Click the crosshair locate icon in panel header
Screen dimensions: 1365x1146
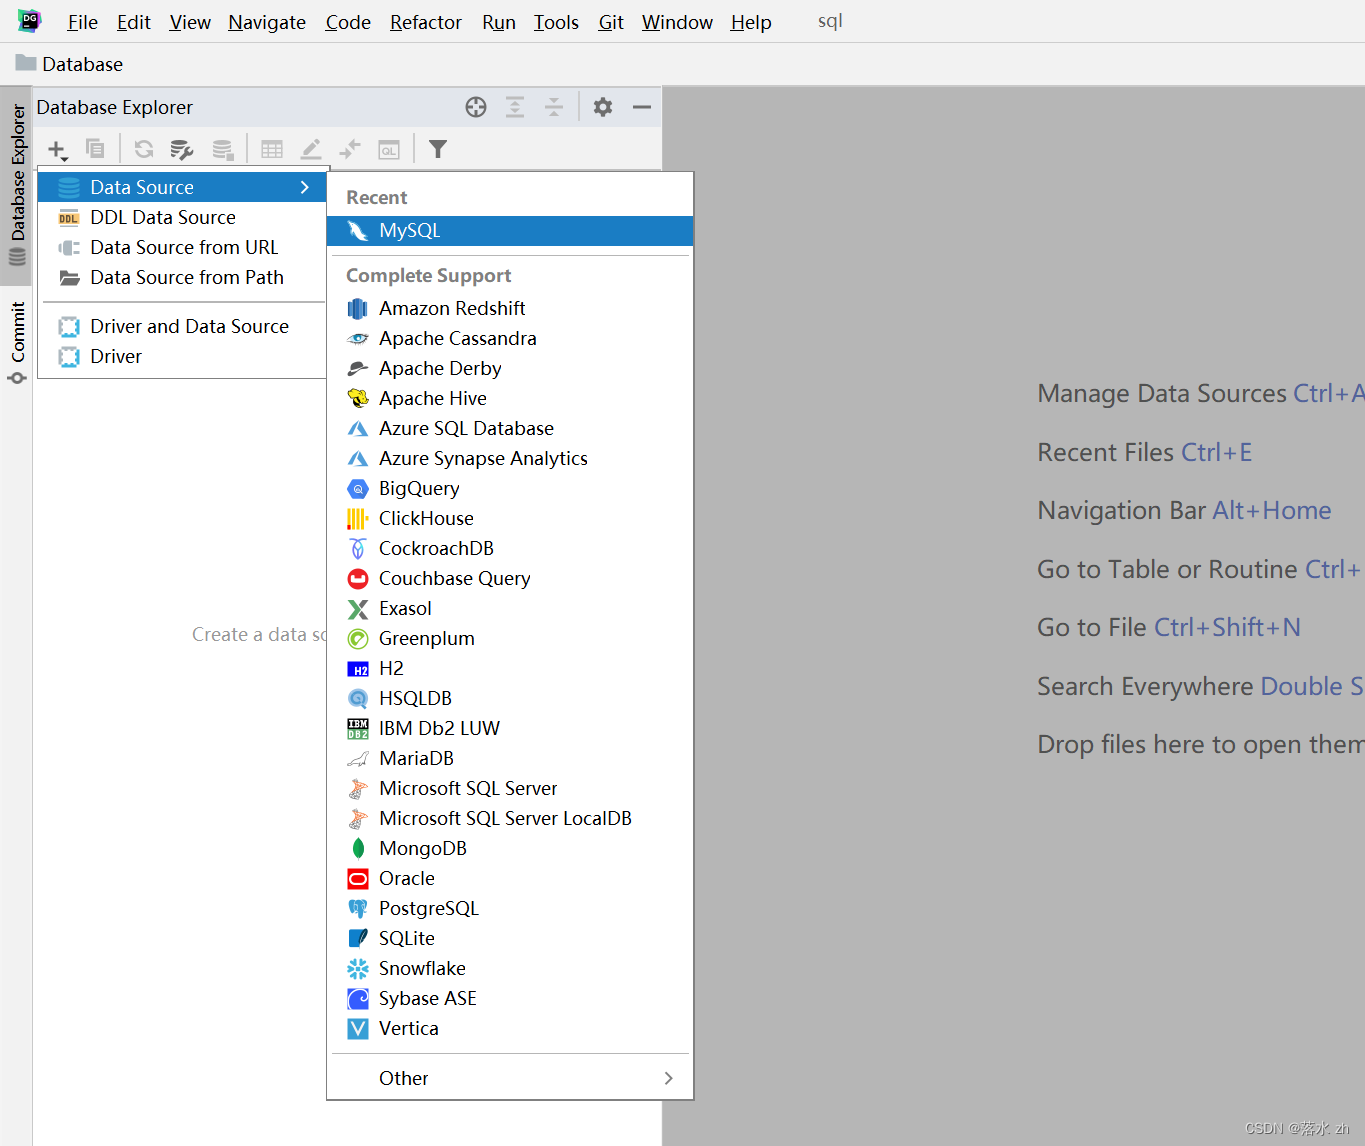pos(475,106)
